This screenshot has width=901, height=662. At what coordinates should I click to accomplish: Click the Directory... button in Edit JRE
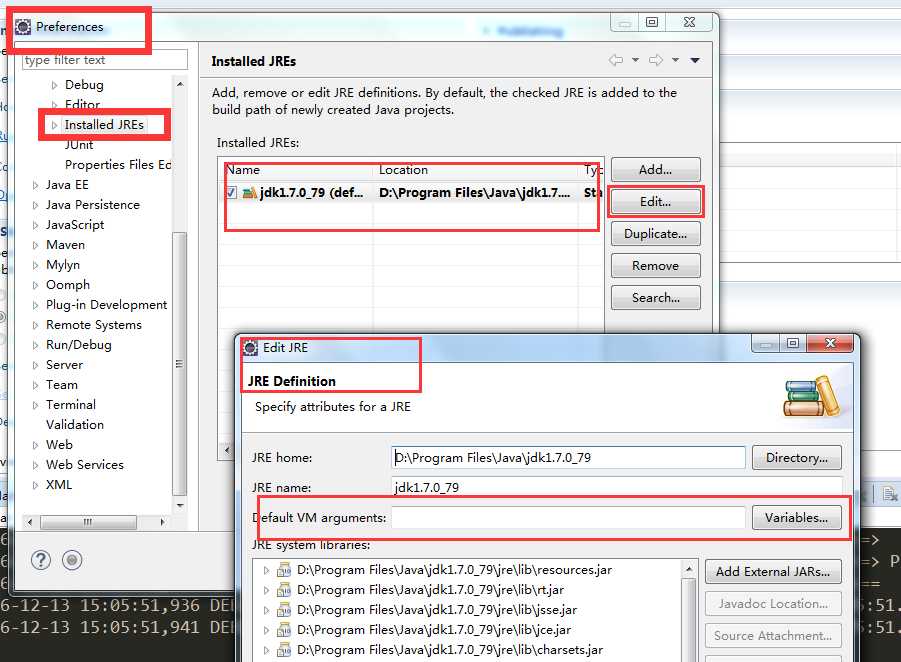click(x=796, y=457)
